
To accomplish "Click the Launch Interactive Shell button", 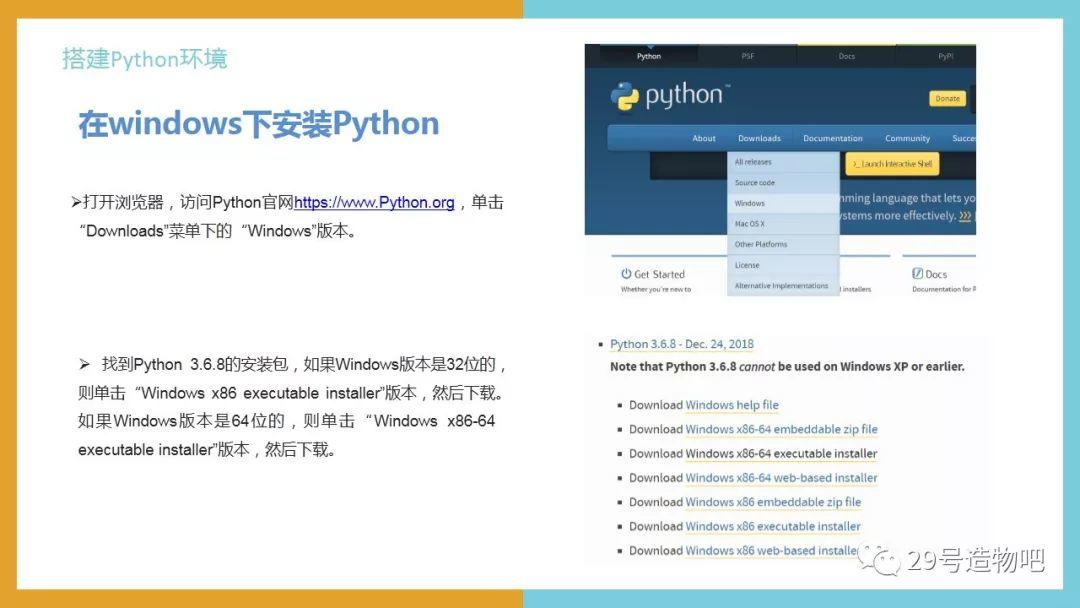I will point(892,164).
